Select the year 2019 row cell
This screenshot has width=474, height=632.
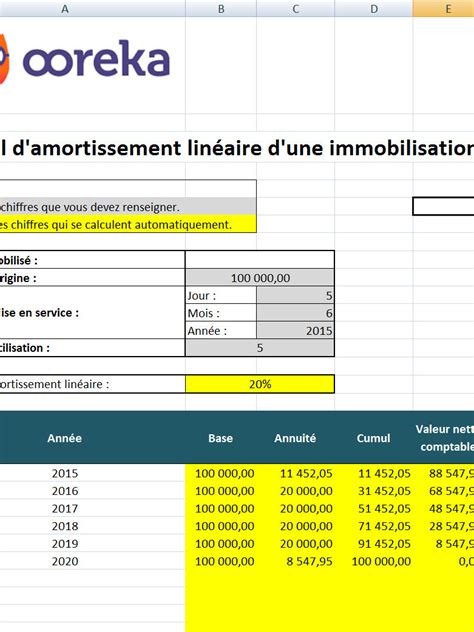92,543
